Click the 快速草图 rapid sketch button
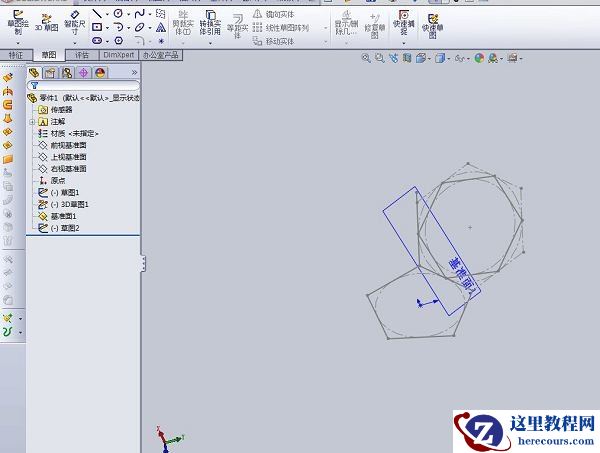Image resolution: width=600 pixels, height=453 pixels. click(x=431, y=22)
